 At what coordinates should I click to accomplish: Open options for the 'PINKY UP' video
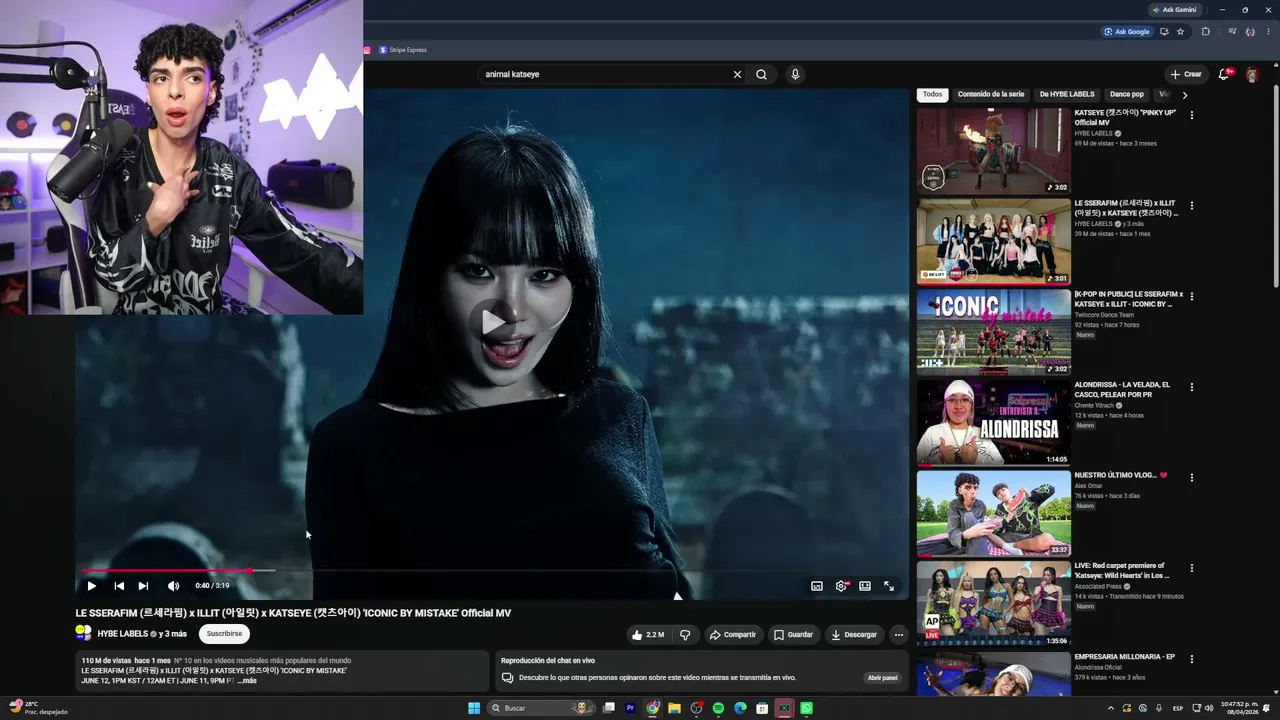1191,115
